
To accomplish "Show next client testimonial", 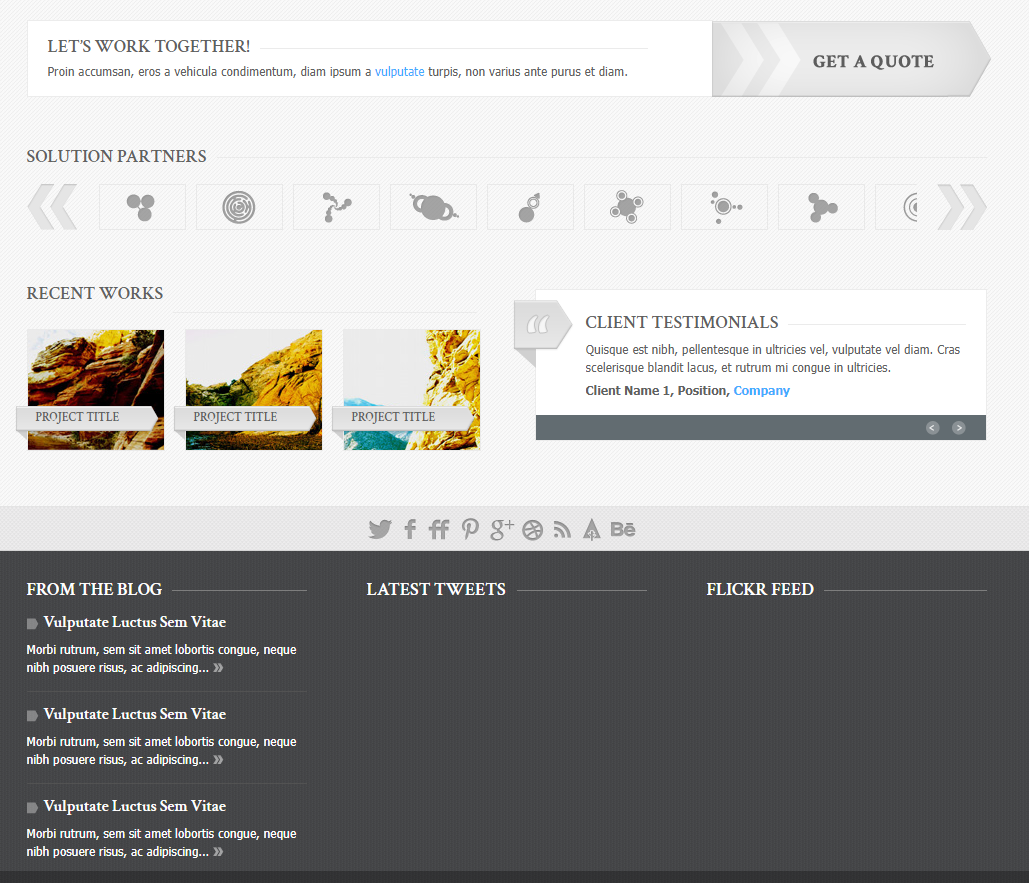I will (959, 428).
